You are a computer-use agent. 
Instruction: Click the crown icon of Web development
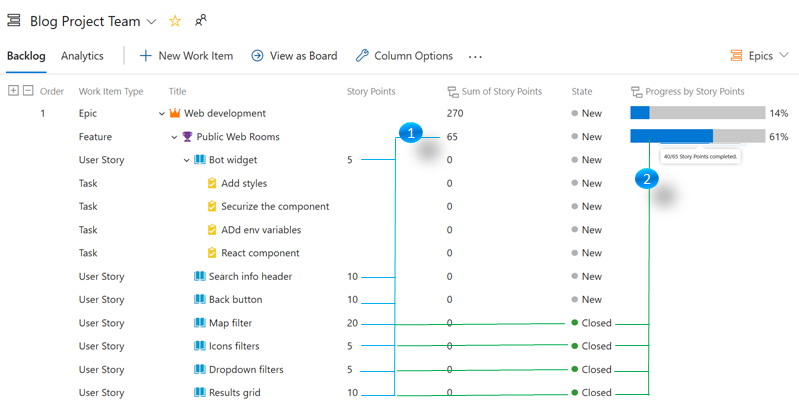click(x=175, y=113)
